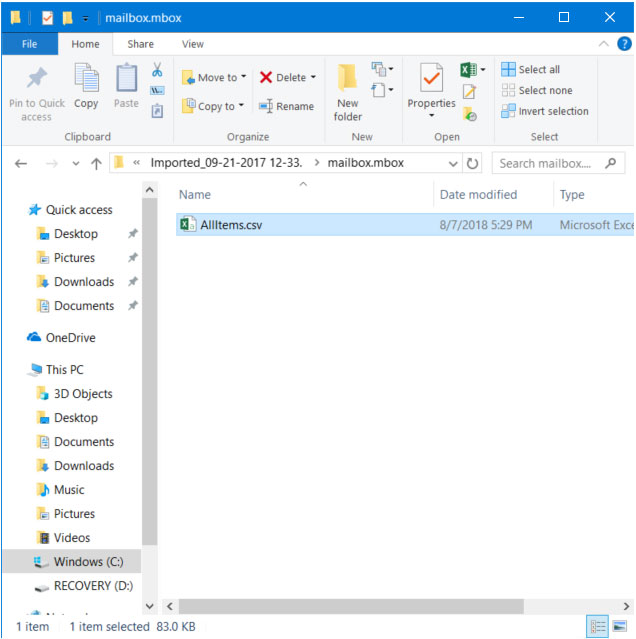Open the Recent locations dropdown arrow
This screenshot has width=636, height=639.
pos(75,164)
